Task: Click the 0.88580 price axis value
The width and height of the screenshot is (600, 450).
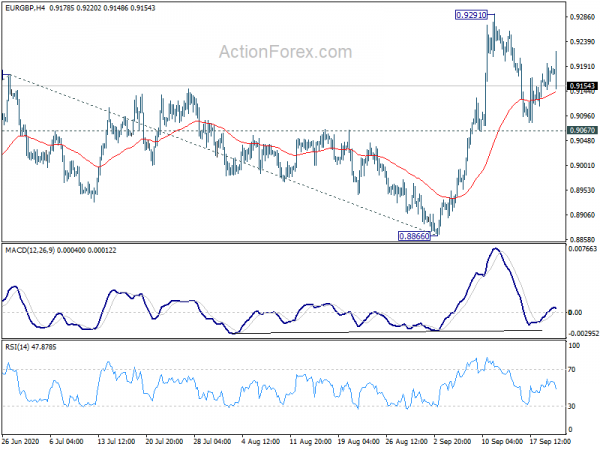Action: (x=582, y=240)
